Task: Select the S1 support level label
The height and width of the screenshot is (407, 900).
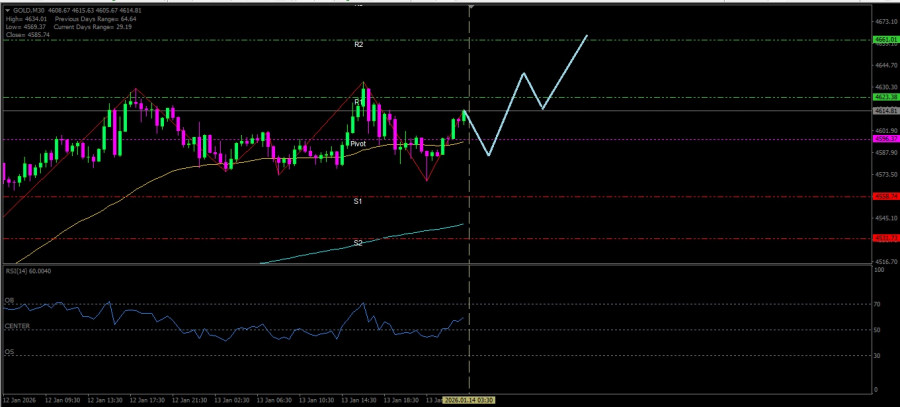Action: pos(357,201)
